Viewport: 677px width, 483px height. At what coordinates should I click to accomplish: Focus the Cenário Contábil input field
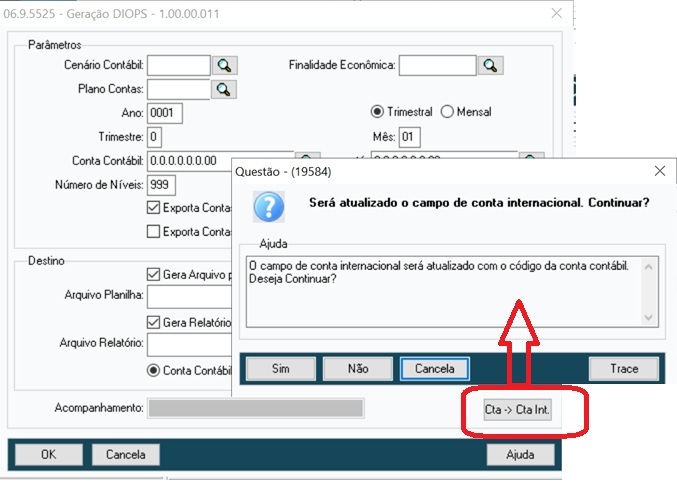click(x=179, y=66)
